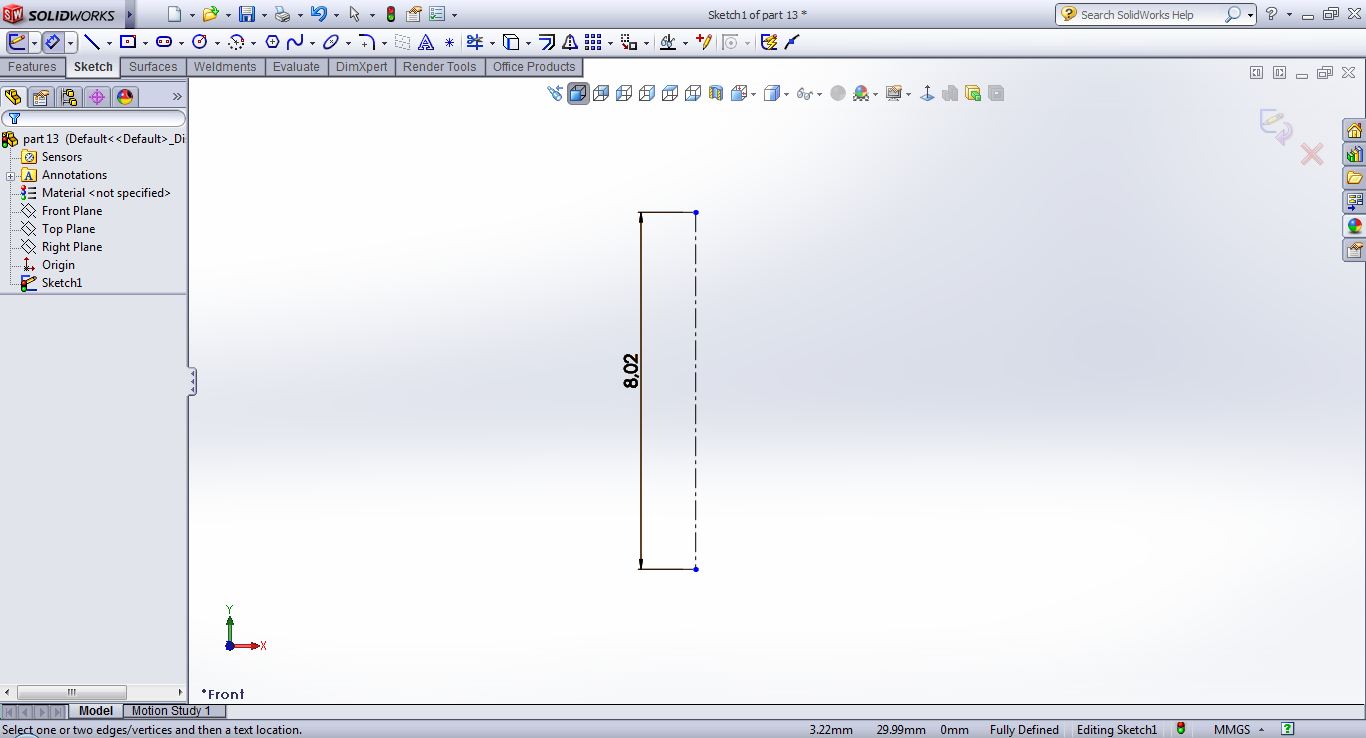Click the Motion Study 1 tab

click(x=171, y=711)
